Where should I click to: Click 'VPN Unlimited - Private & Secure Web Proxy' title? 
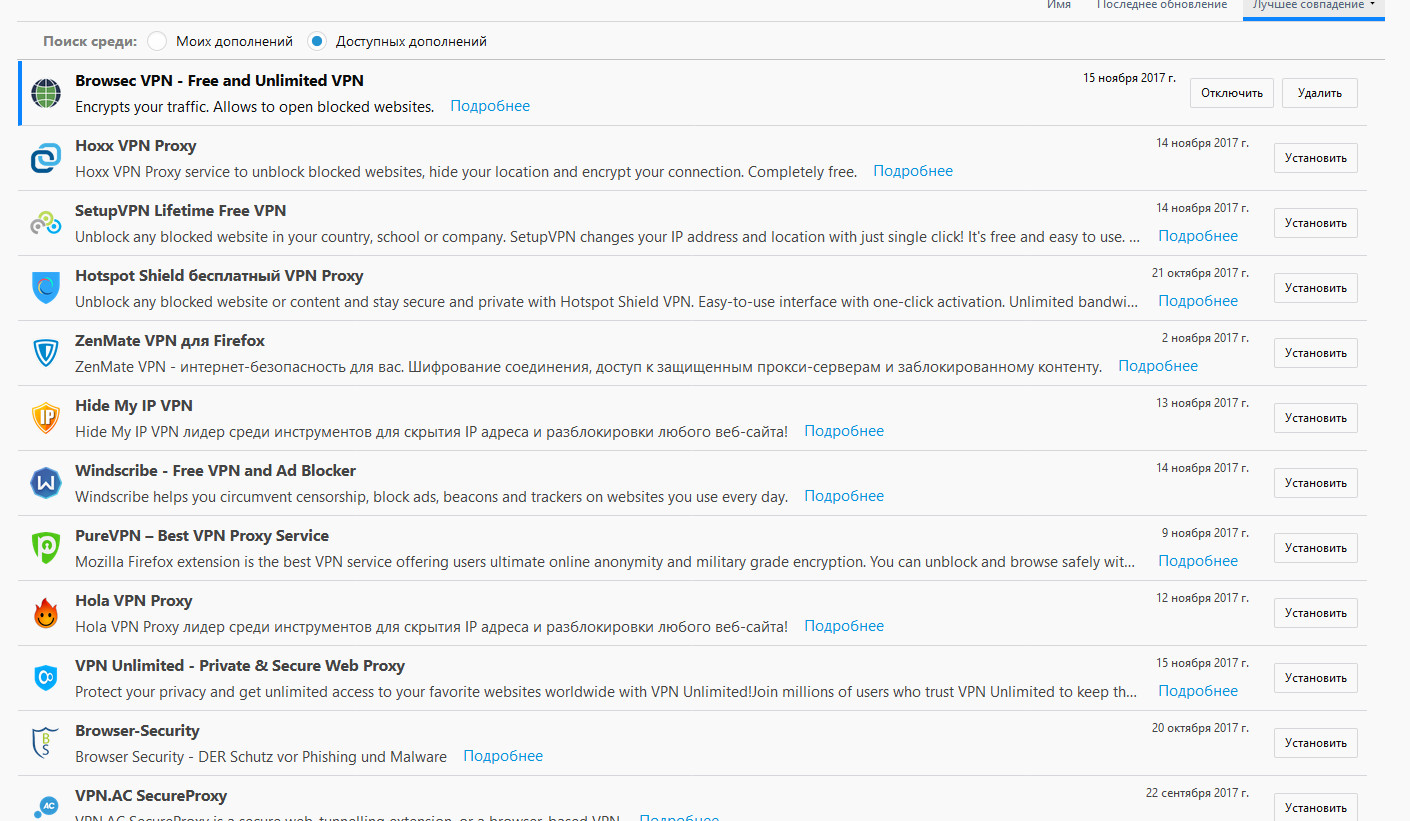[x=240, y=665]
